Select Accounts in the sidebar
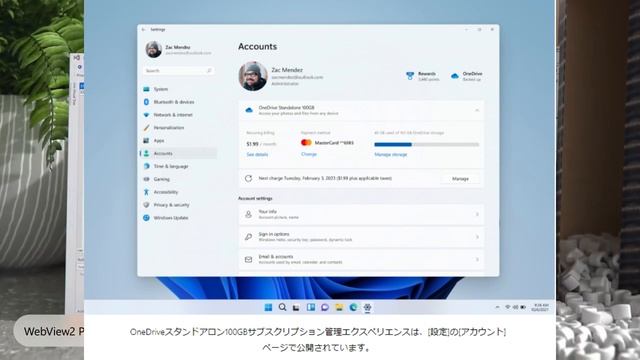This screenshot has width=640, height=360. tap(178, 153)
